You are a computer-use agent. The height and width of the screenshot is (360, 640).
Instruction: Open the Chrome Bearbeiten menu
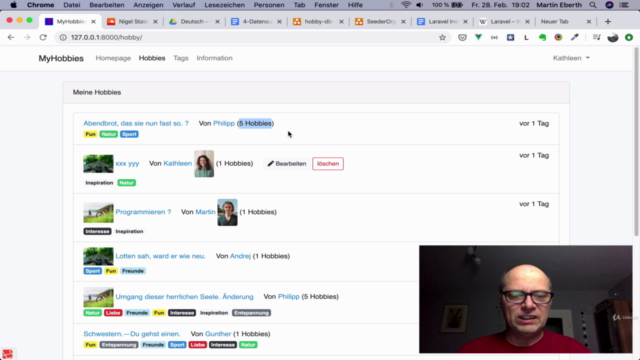tap(107, 5)
